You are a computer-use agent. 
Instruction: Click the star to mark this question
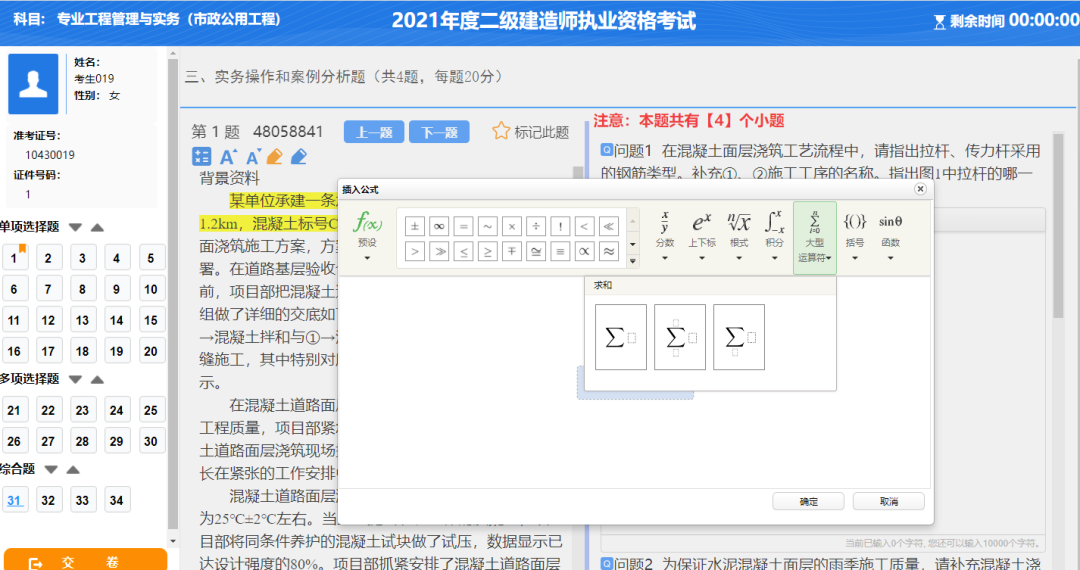(501, 131)
